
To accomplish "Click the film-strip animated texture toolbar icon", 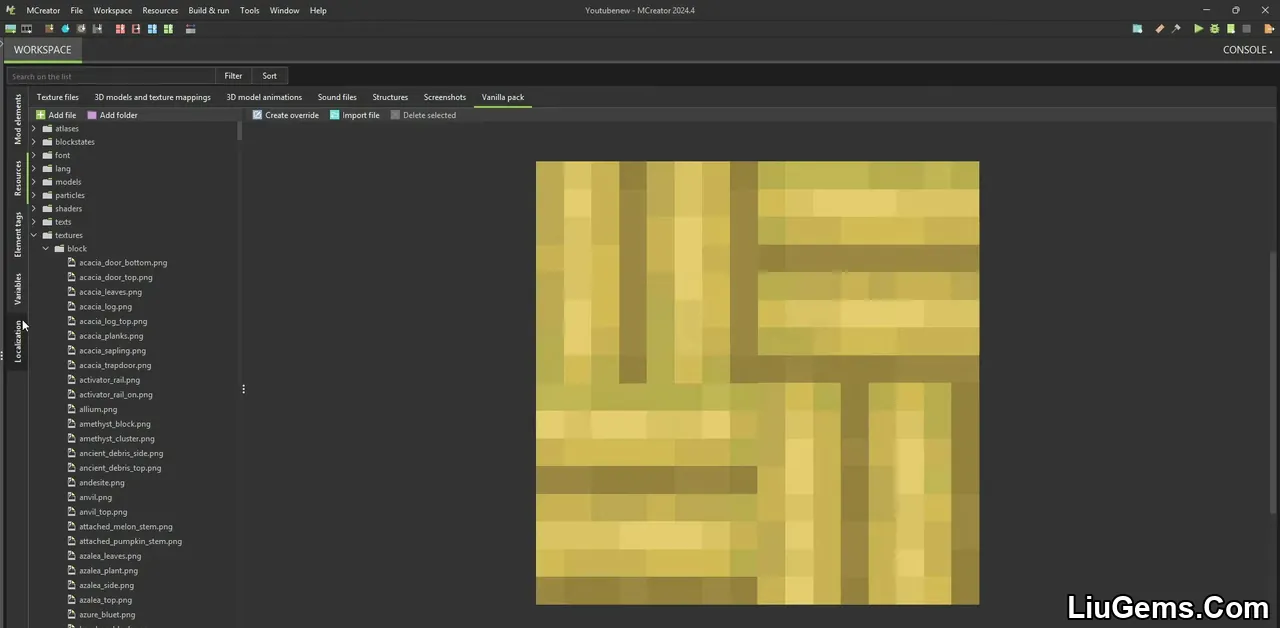I will pos(27,29).
